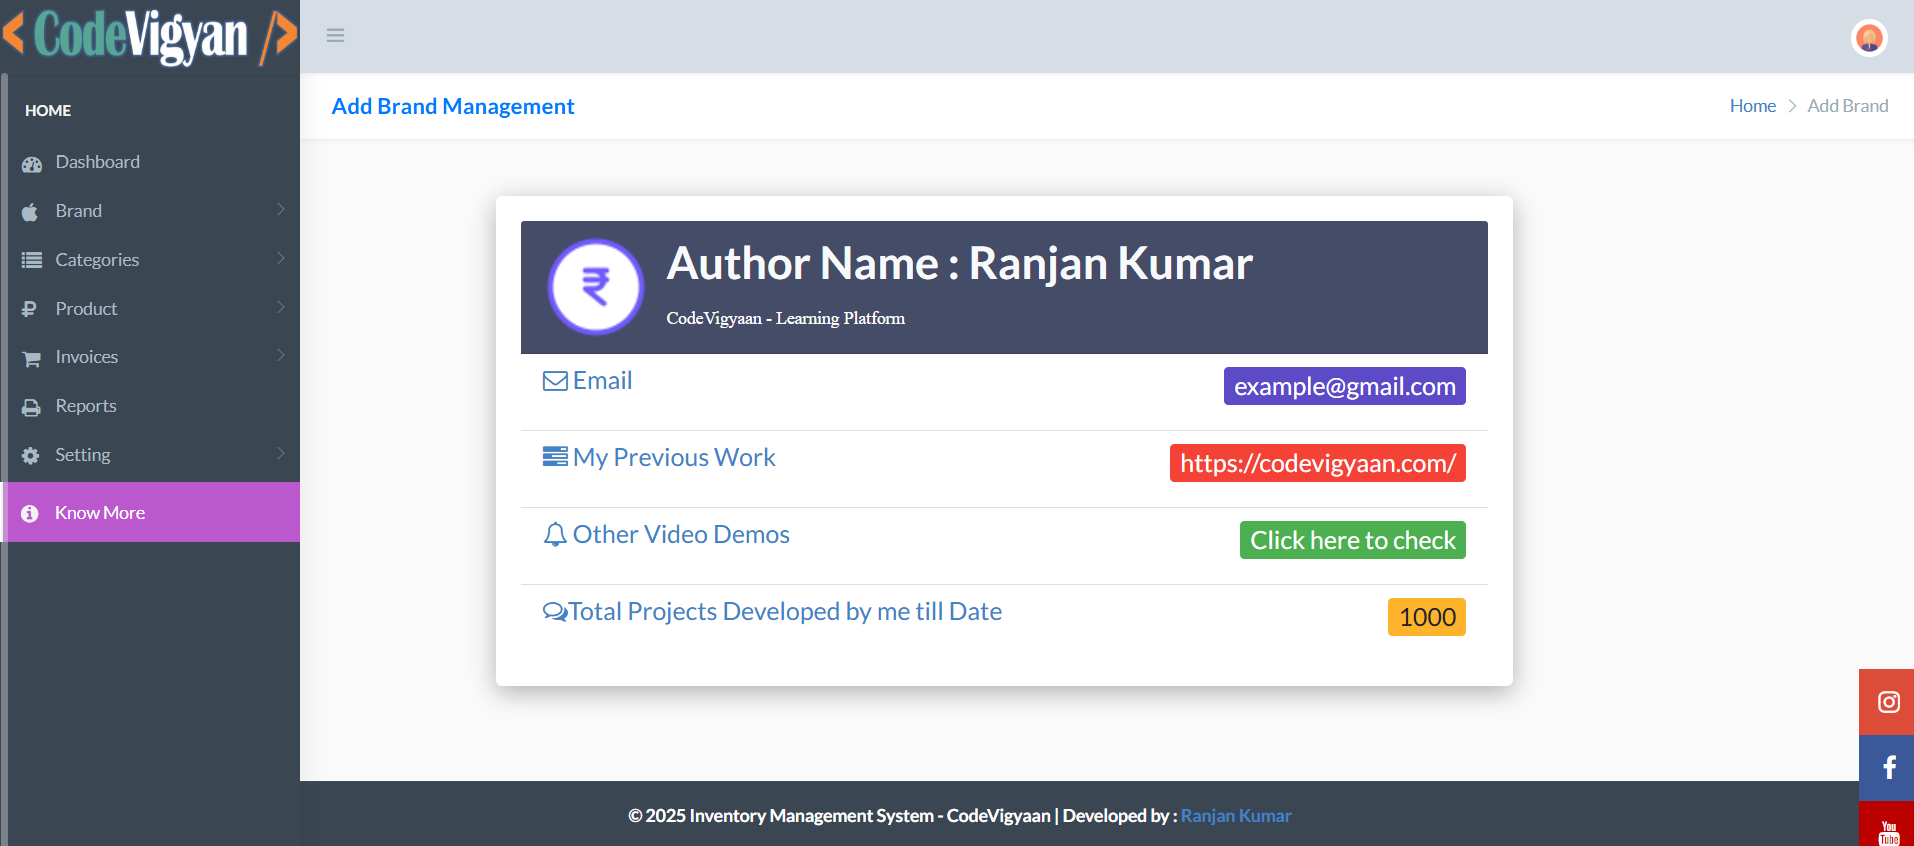Viewport: 1914px width, 846px height.
Task: Expand the Brand submenu arrow
Action: [281, 210]
